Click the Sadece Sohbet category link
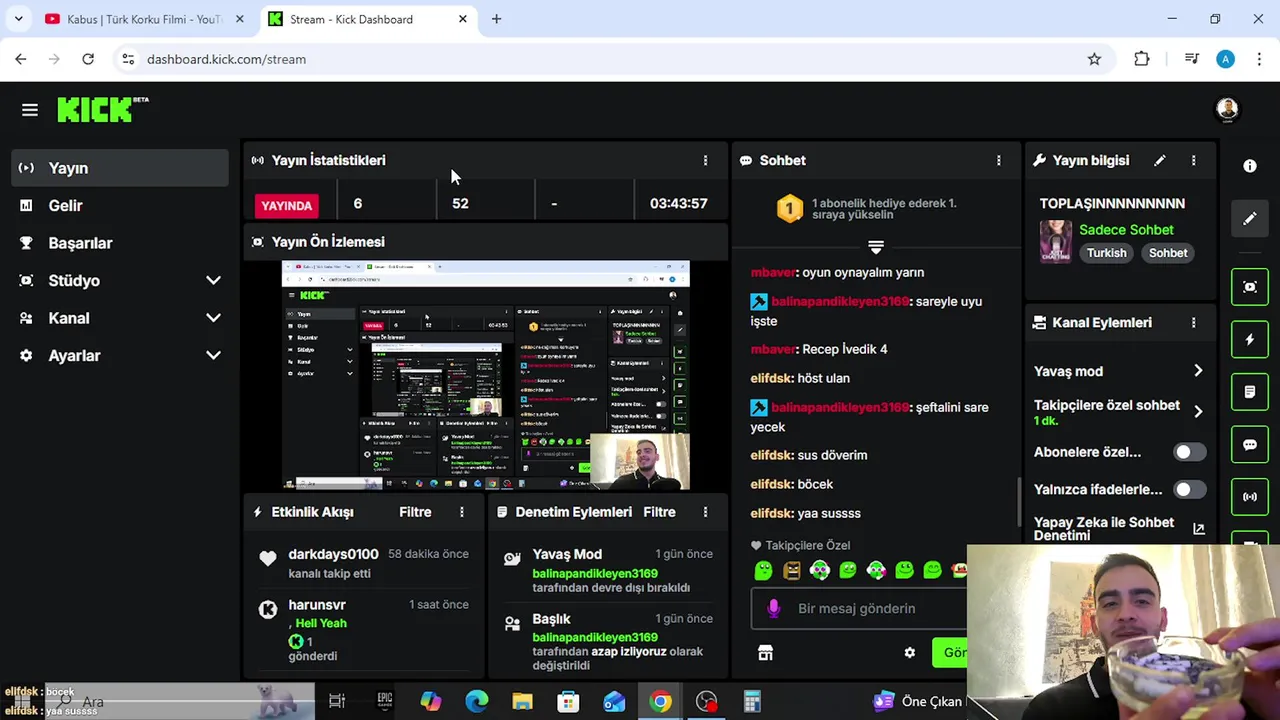The height and width of the screenshot is (720, 1280). pos(1126,230)
